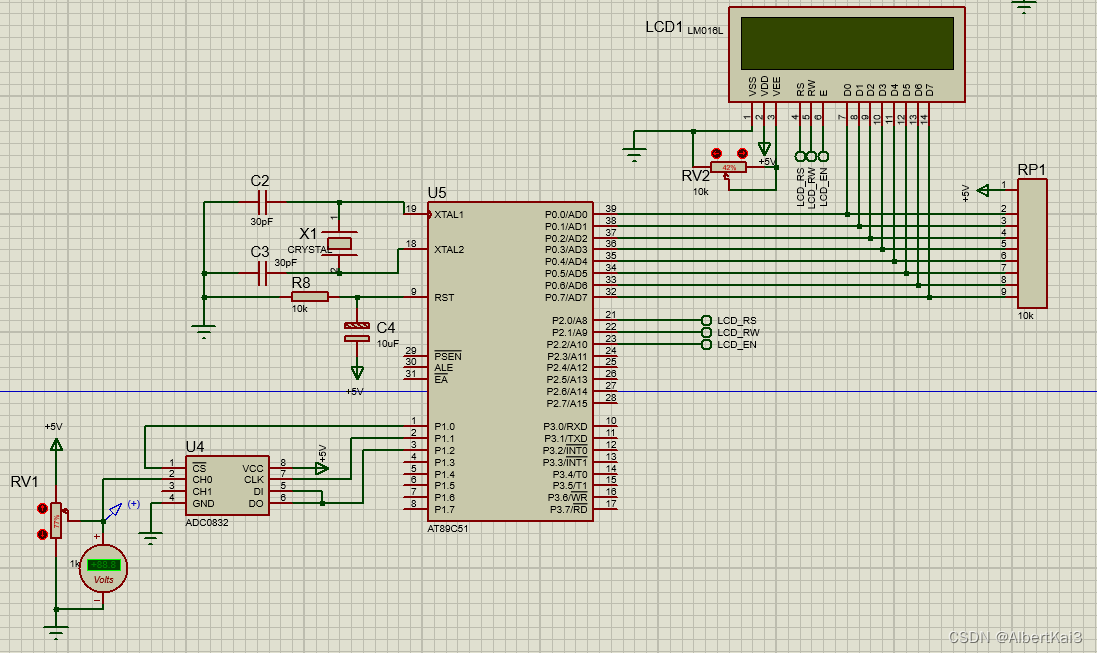Select the U4 ADC0832 converter chip
The image size is (1097, 653).
pos(227,486)
